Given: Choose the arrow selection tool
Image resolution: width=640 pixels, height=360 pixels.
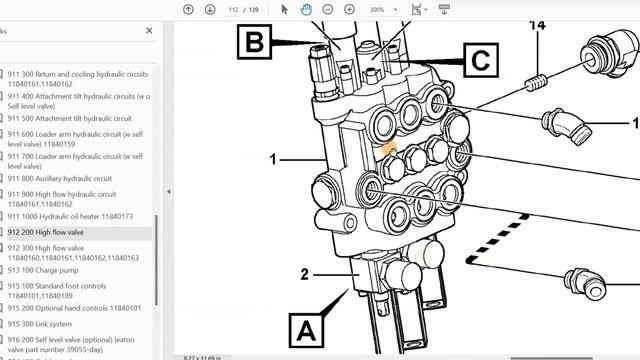Looking at the screenshot, I should (x=284, y=9).
